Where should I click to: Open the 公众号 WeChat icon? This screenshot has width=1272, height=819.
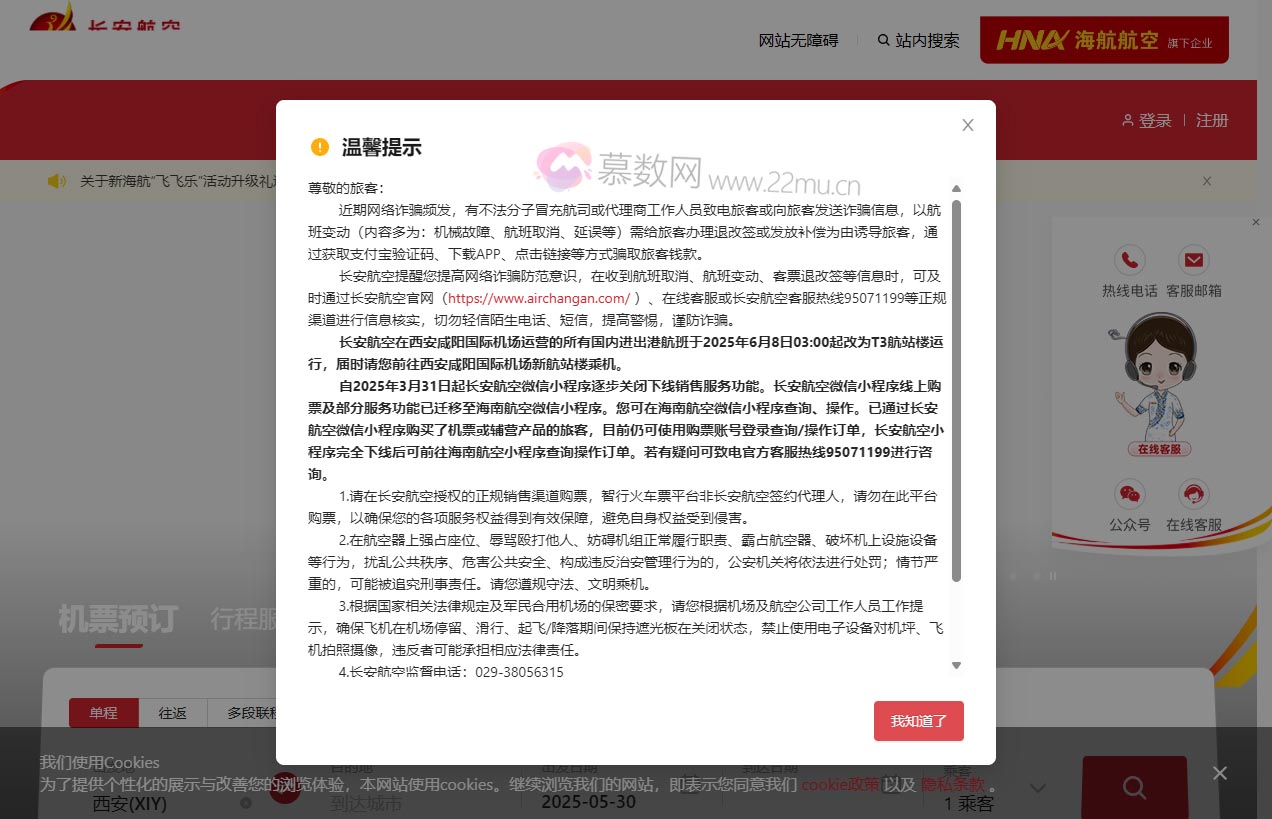(1129, 494)
